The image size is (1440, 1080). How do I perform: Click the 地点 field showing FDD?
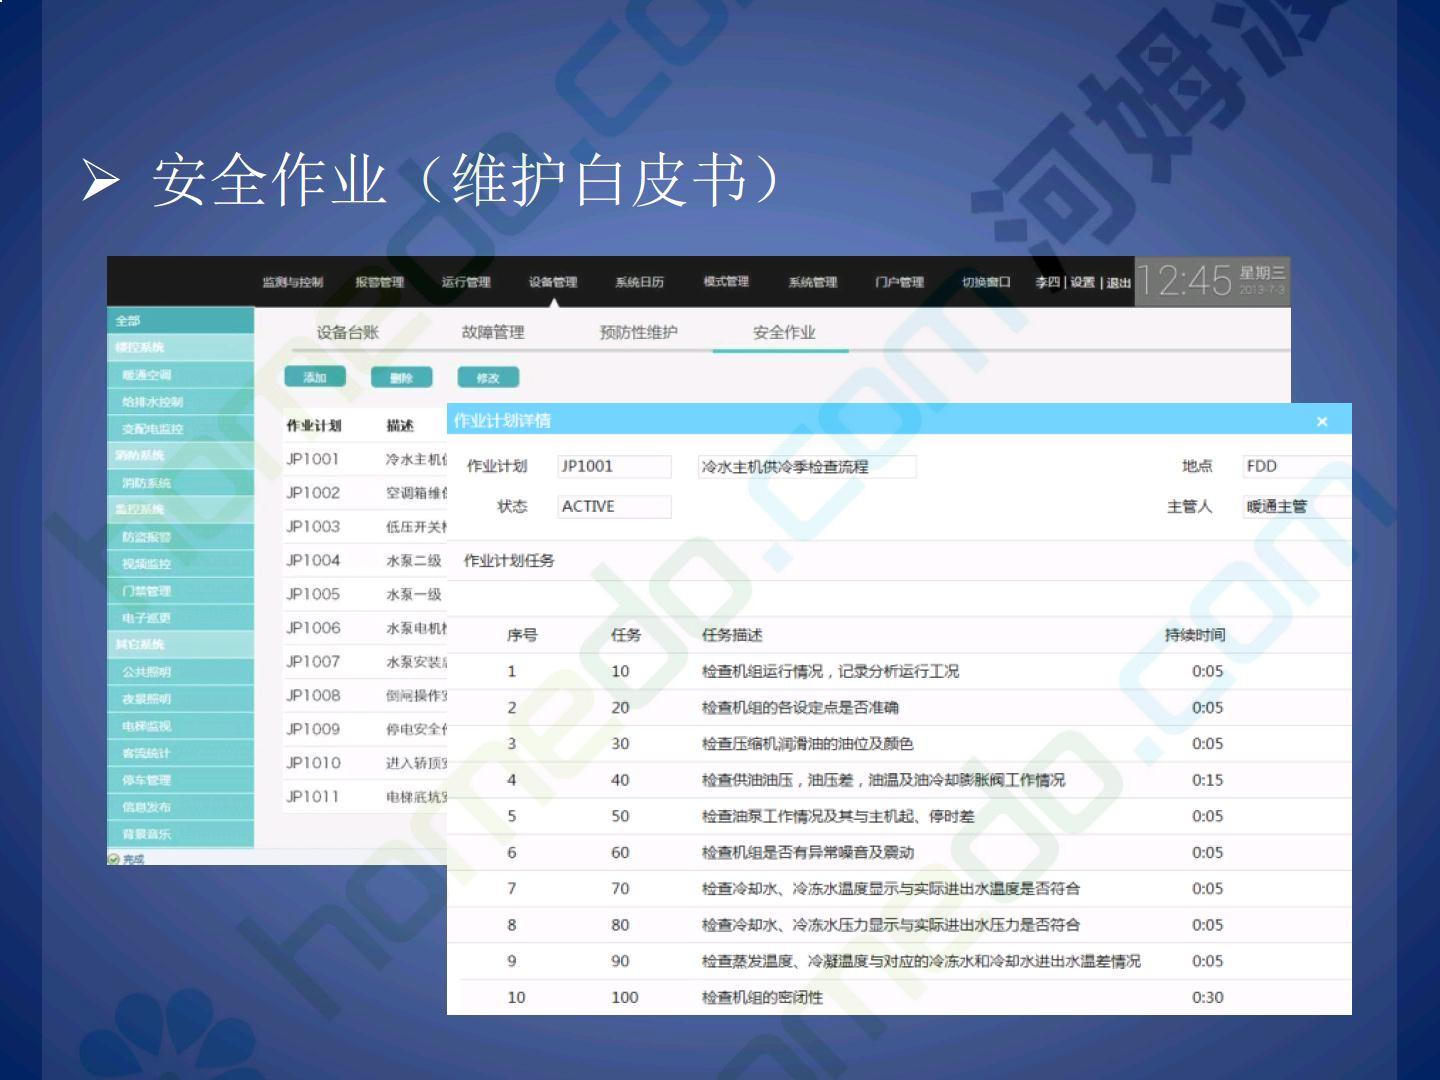tap(1295, 466)
